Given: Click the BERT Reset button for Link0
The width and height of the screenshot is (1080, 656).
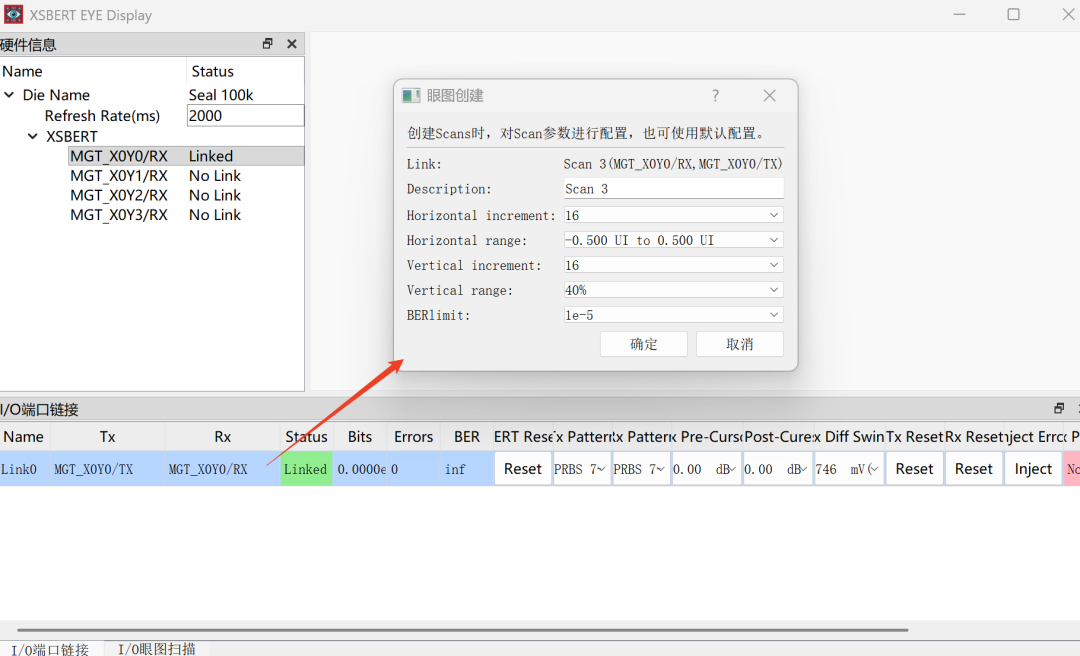Looking at the screenshot, I should coord(523,469).
